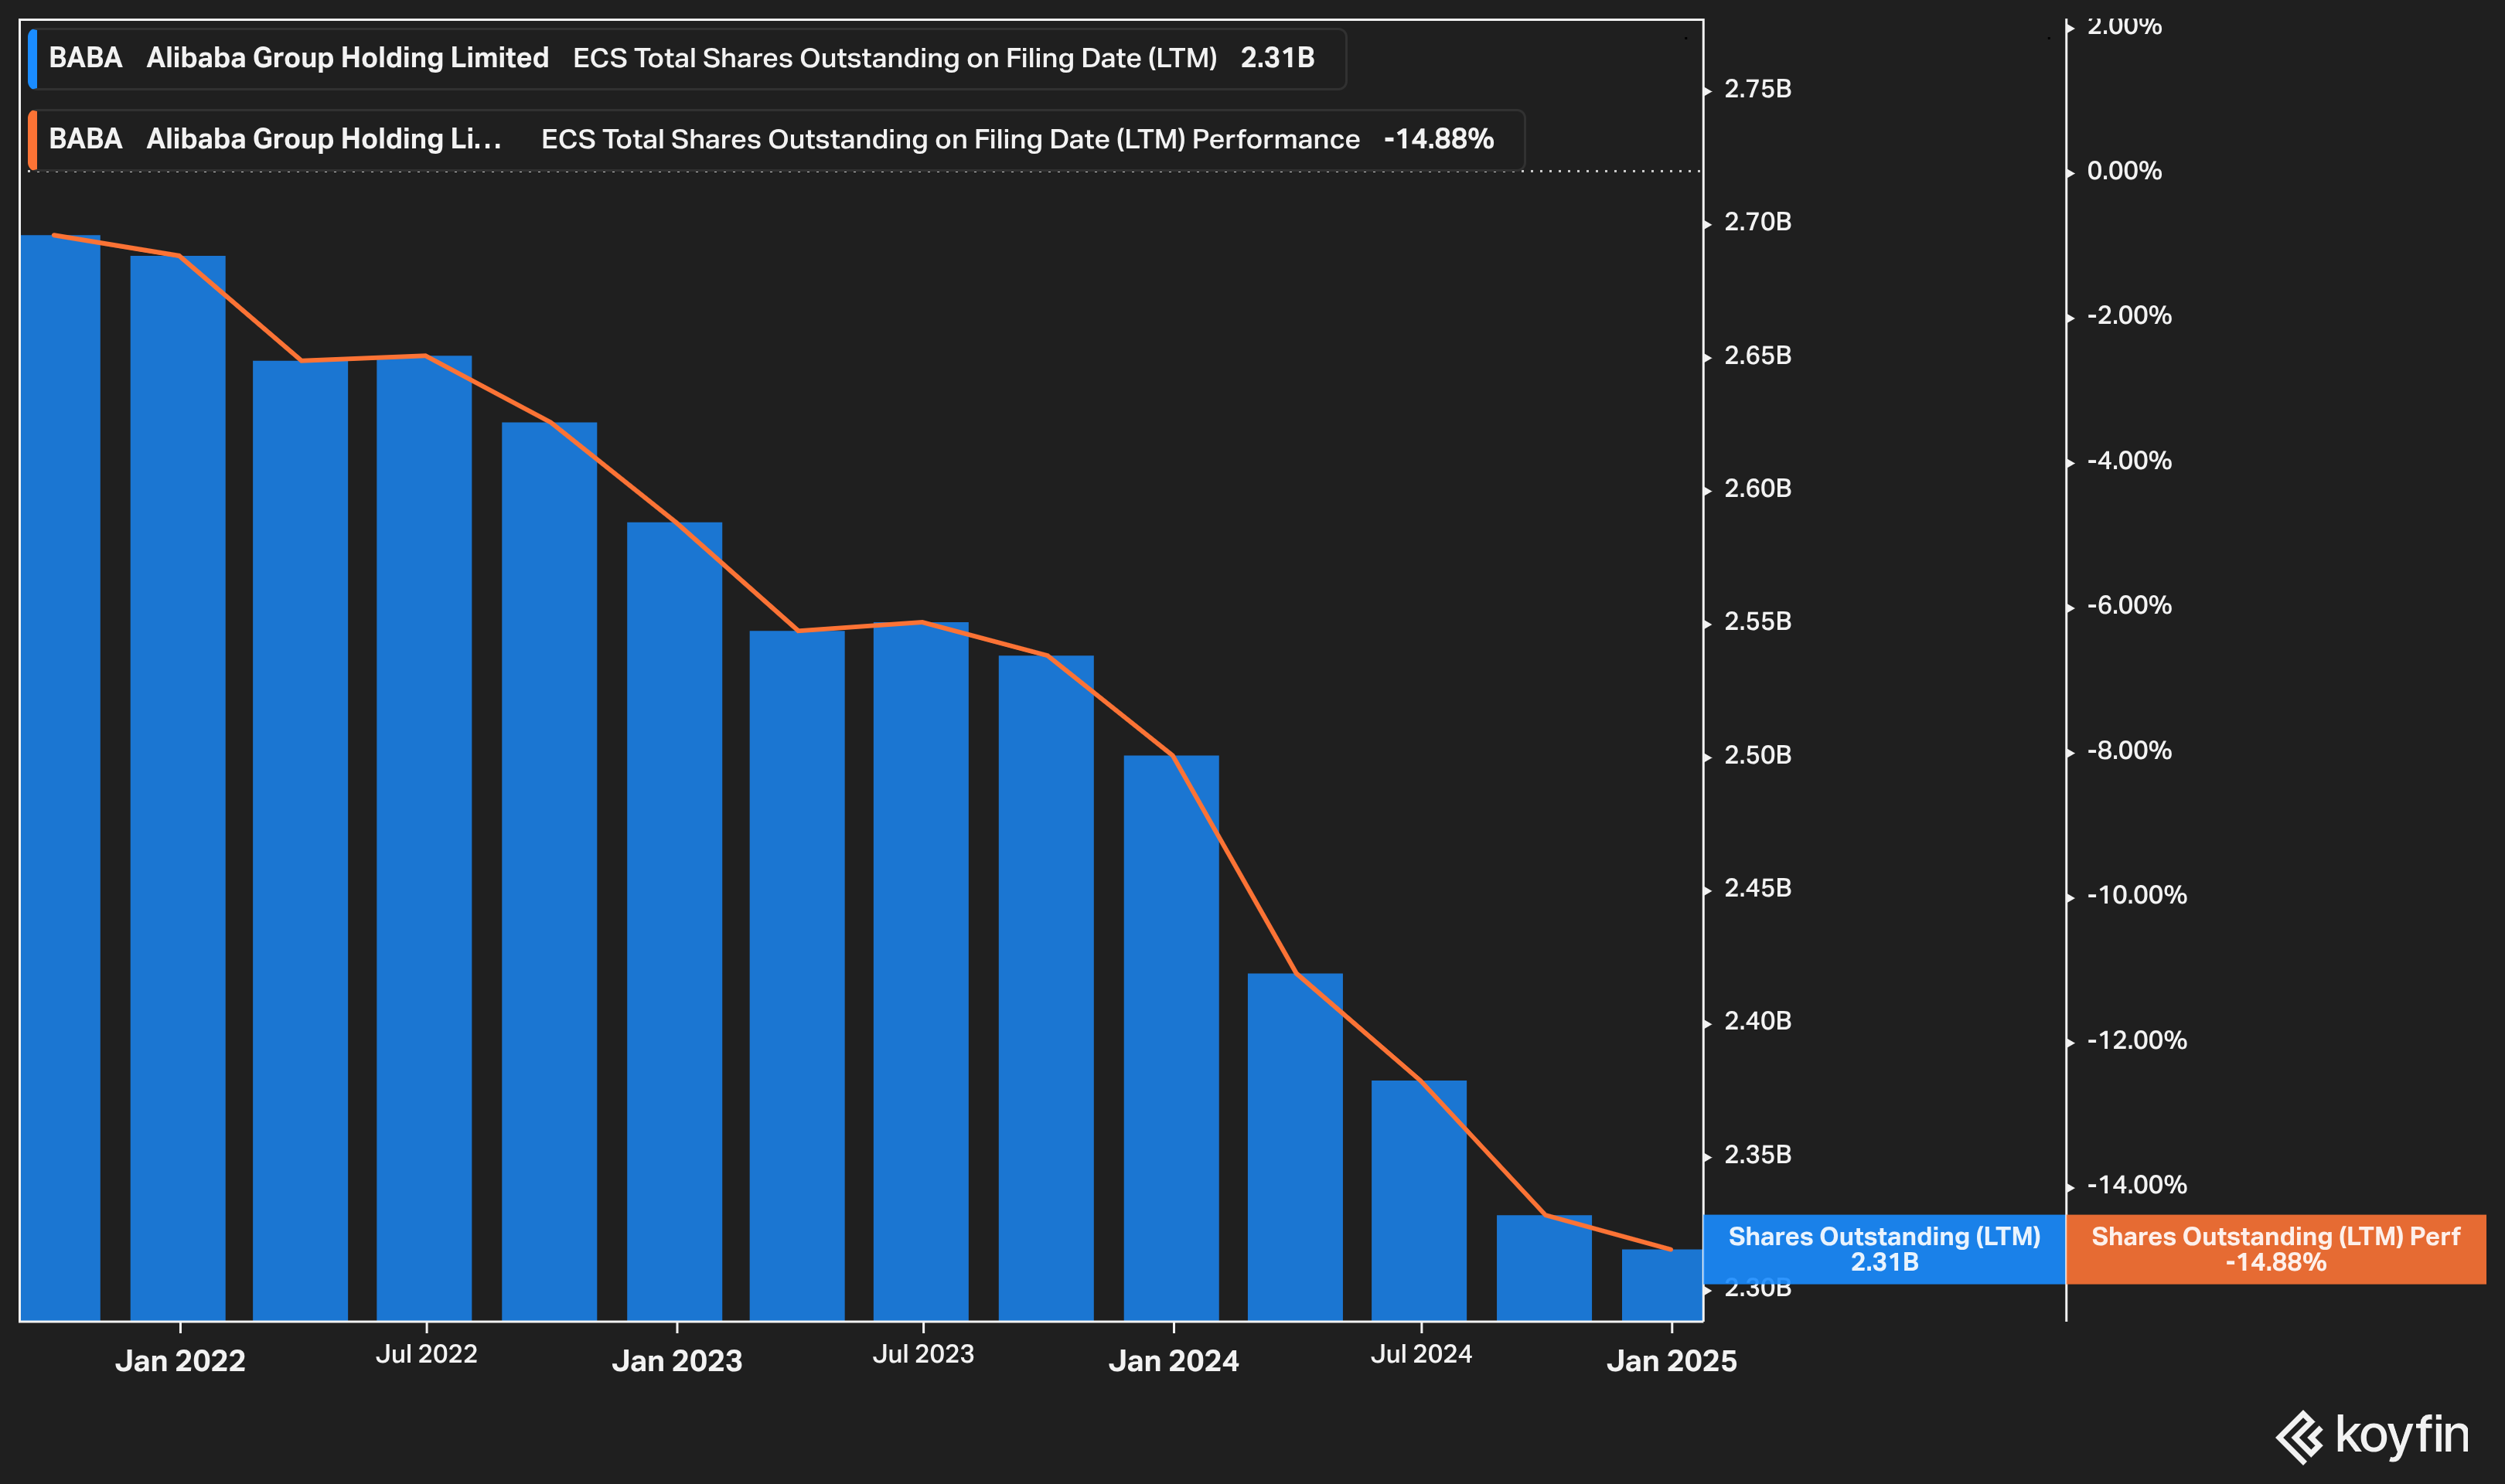Click the 2.40B axis value

click(x=1758, y=1021)
